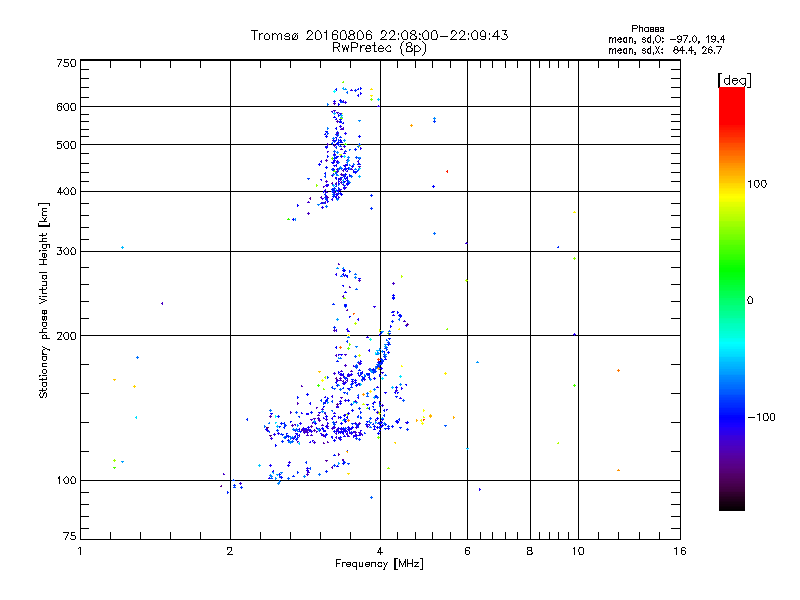
Task: Click the red top section of the colorbar
Action: coord(732,105)
